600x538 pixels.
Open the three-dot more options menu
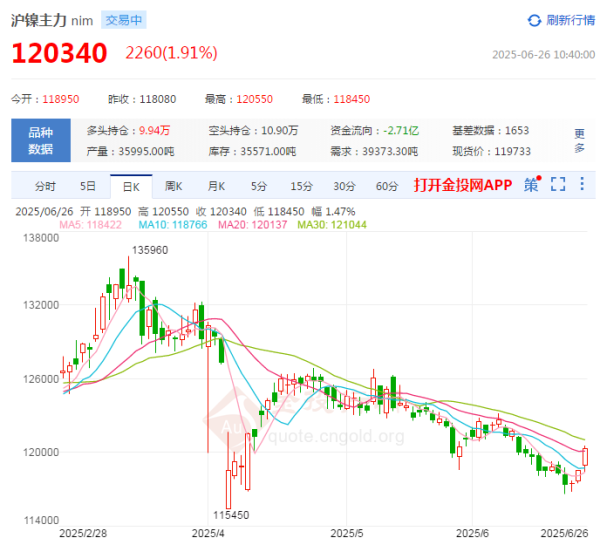point(582,184)
